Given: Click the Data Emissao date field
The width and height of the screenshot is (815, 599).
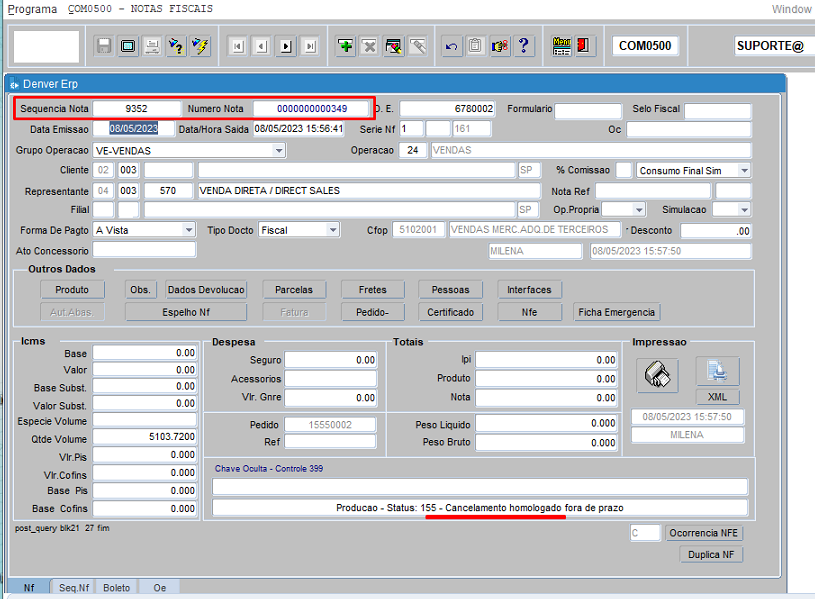Looking at the screenshot, I should pos(133,129).
